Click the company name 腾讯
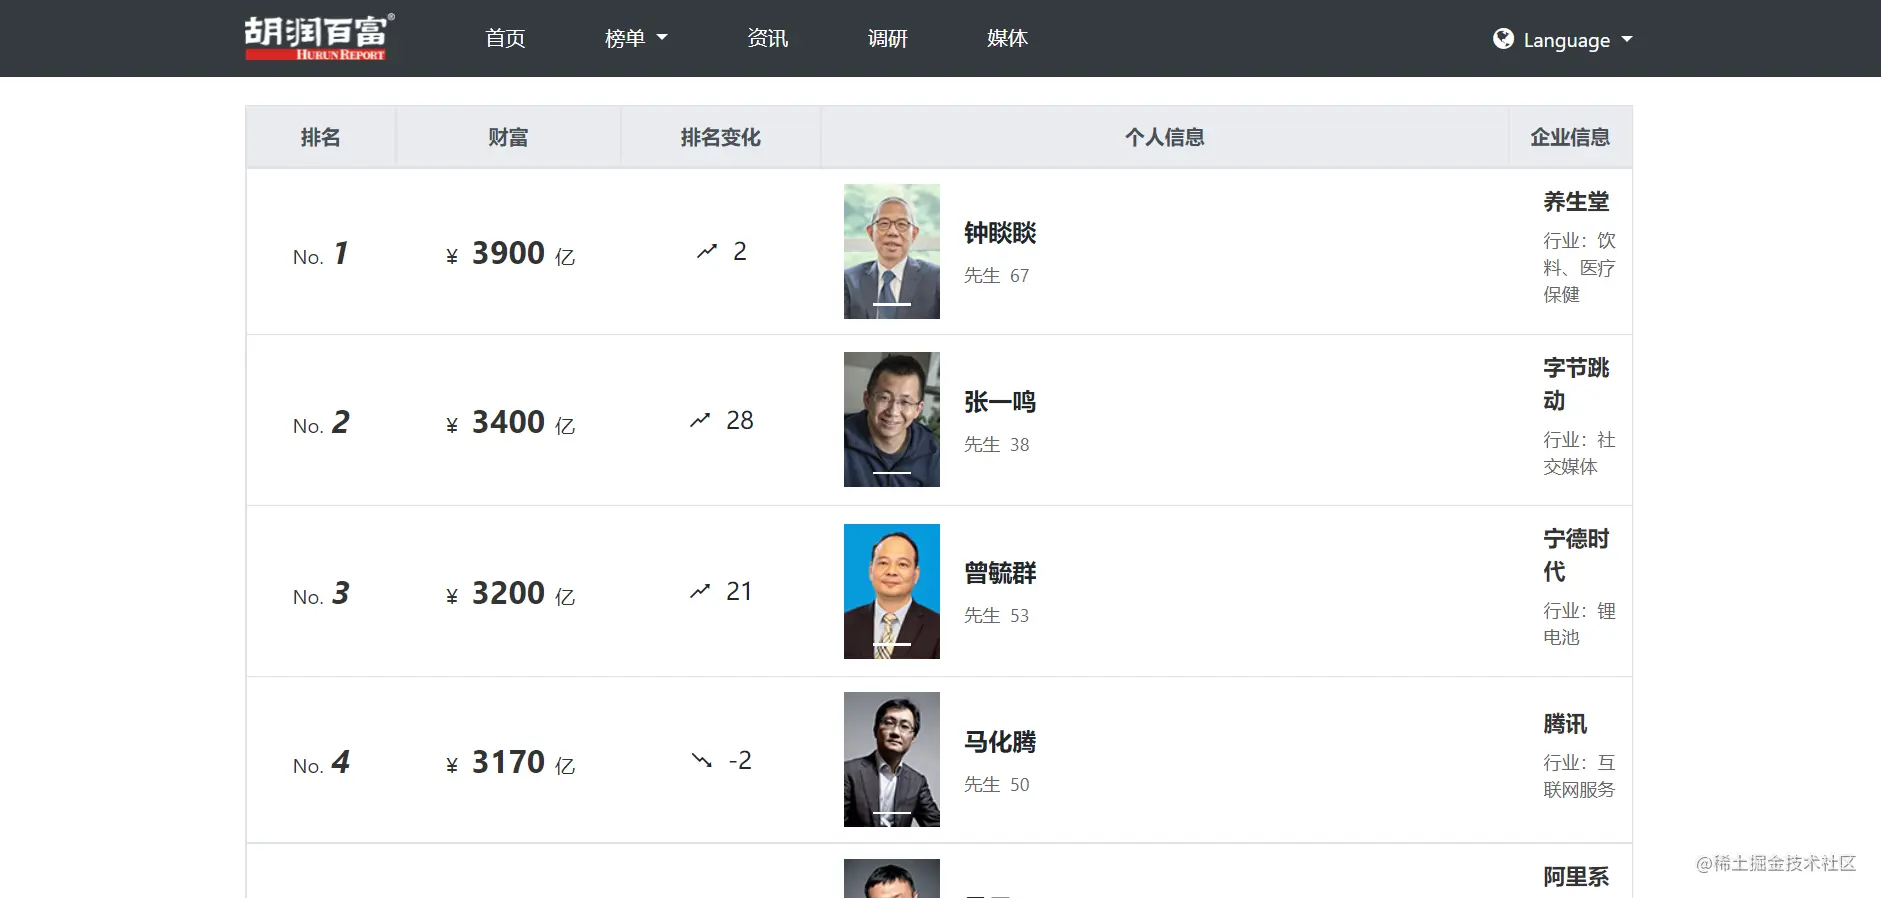 click(1565, 724)
